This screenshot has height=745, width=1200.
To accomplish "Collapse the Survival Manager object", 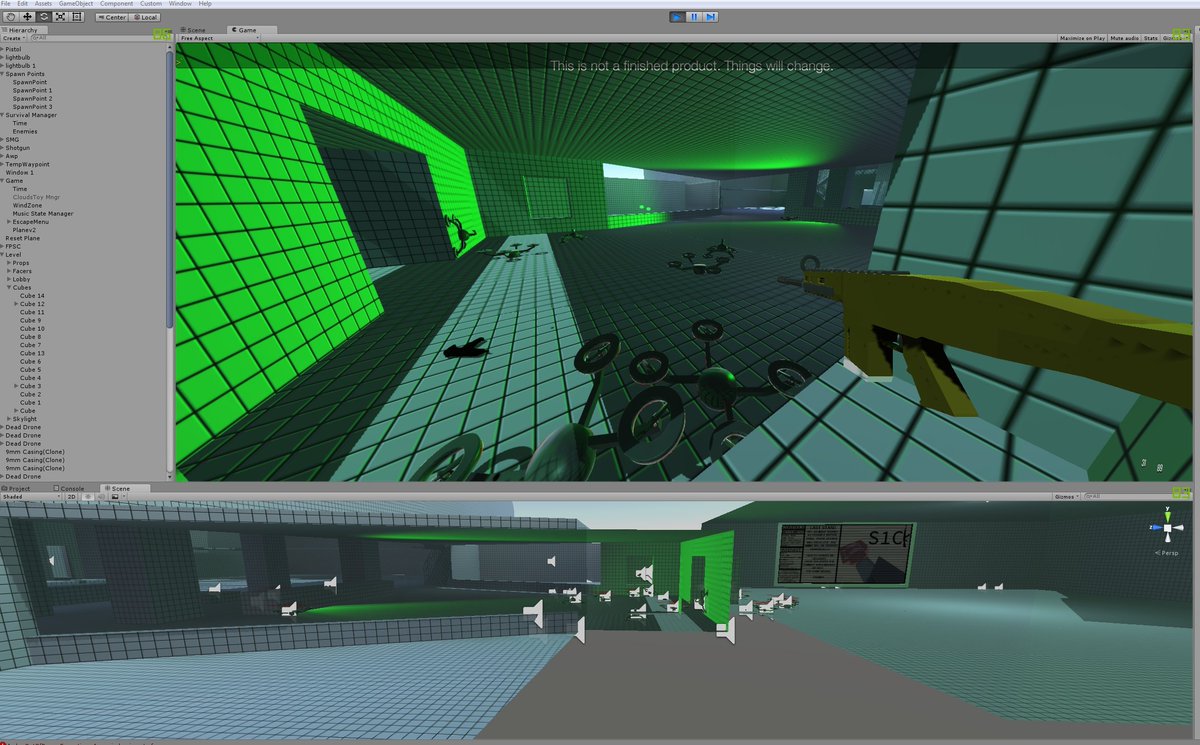I will tap(3, 115).
